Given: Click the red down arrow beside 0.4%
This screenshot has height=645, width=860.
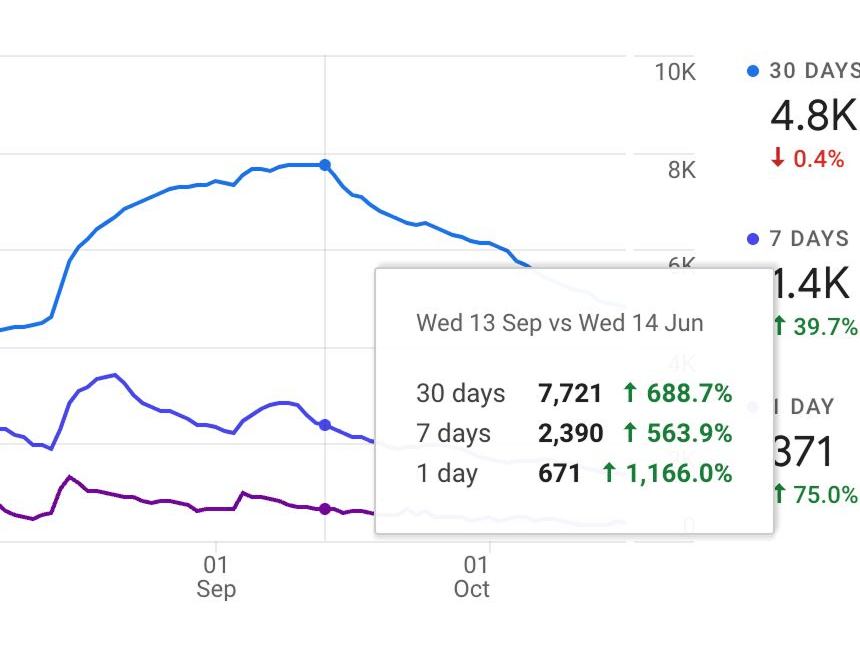Looking at the screenshot, I should tap(777, 158).
